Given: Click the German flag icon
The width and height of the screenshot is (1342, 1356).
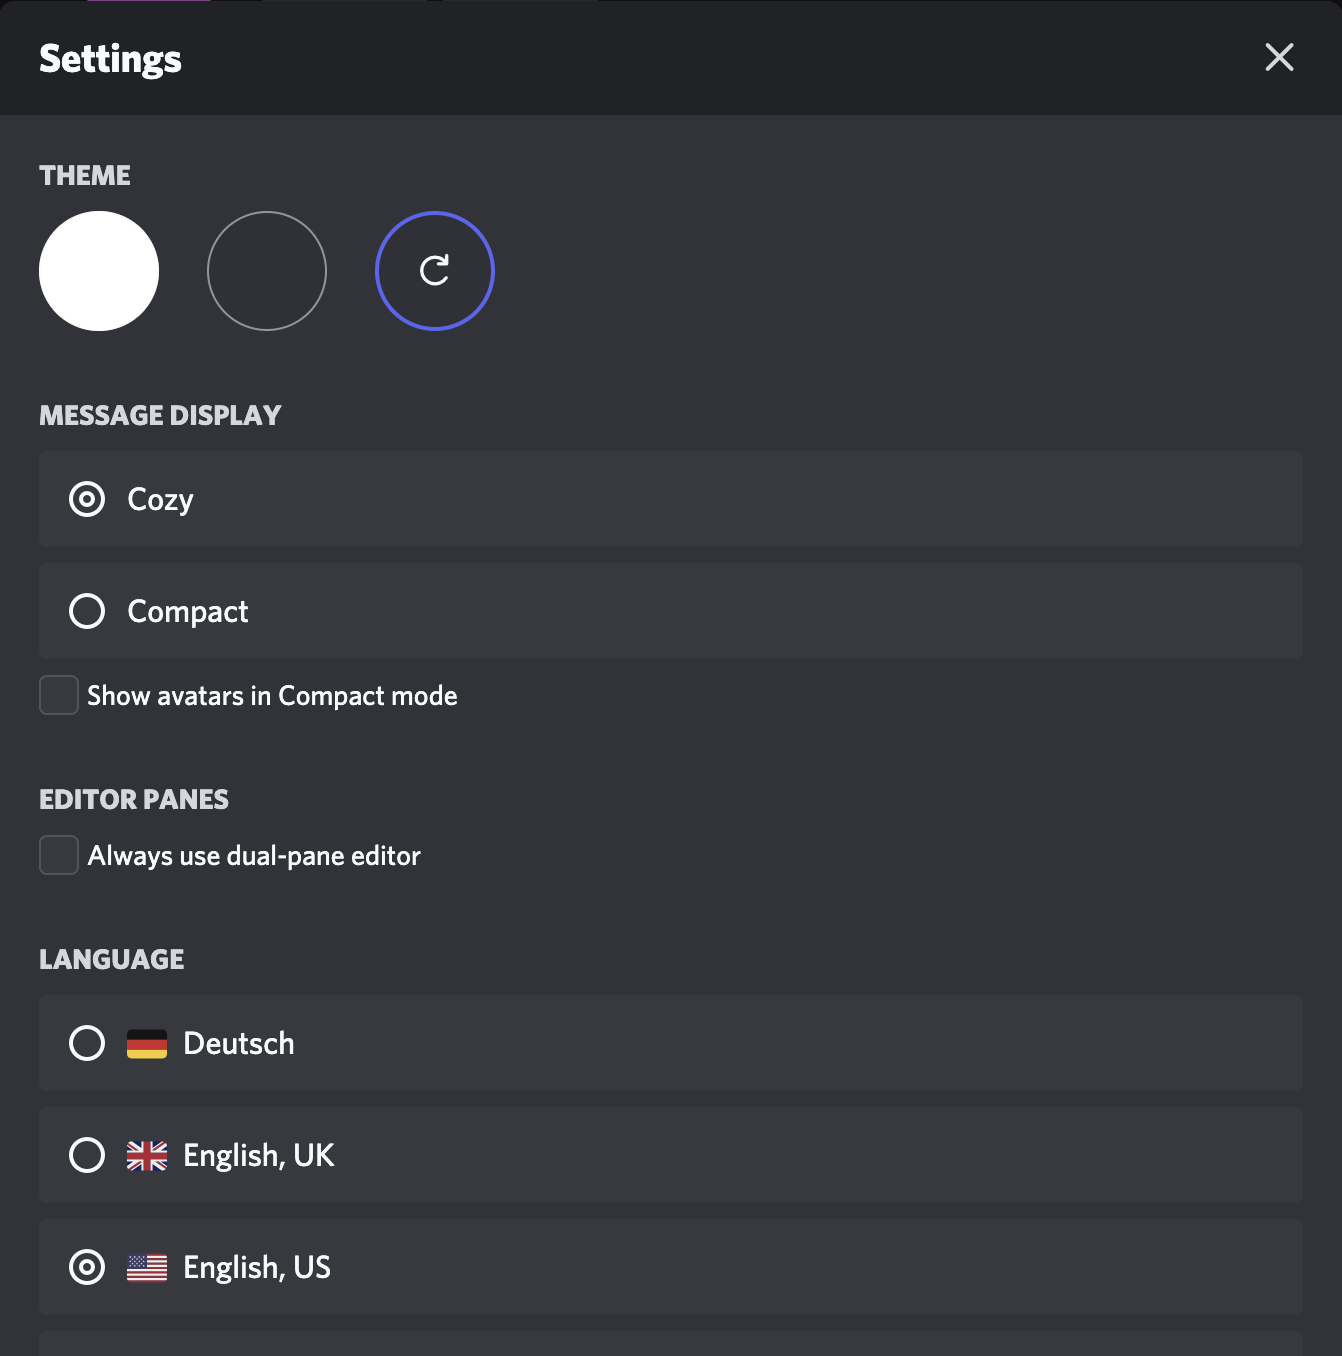Looking at the screenshot, I should [x=147, y=1044].
